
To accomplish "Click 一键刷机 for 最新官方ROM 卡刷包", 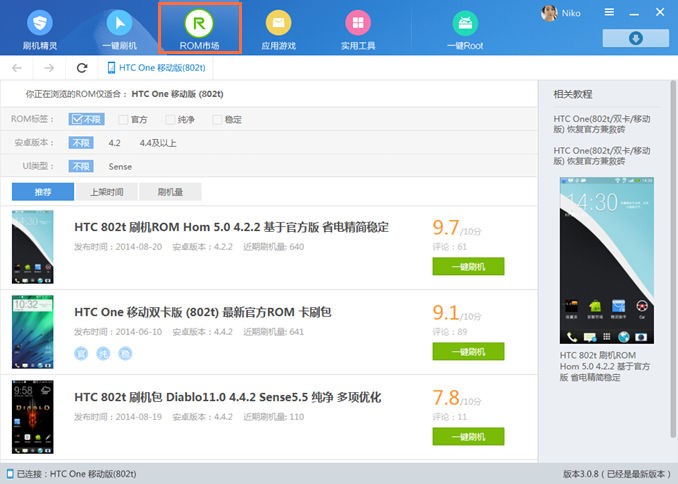I will click(x=468, y=352).
